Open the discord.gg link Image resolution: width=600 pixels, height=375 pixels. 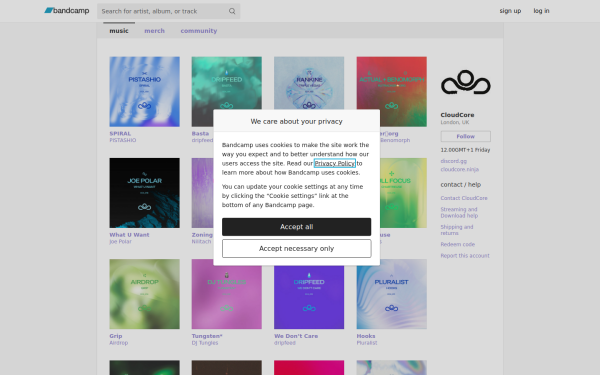(x=453, y=161)
